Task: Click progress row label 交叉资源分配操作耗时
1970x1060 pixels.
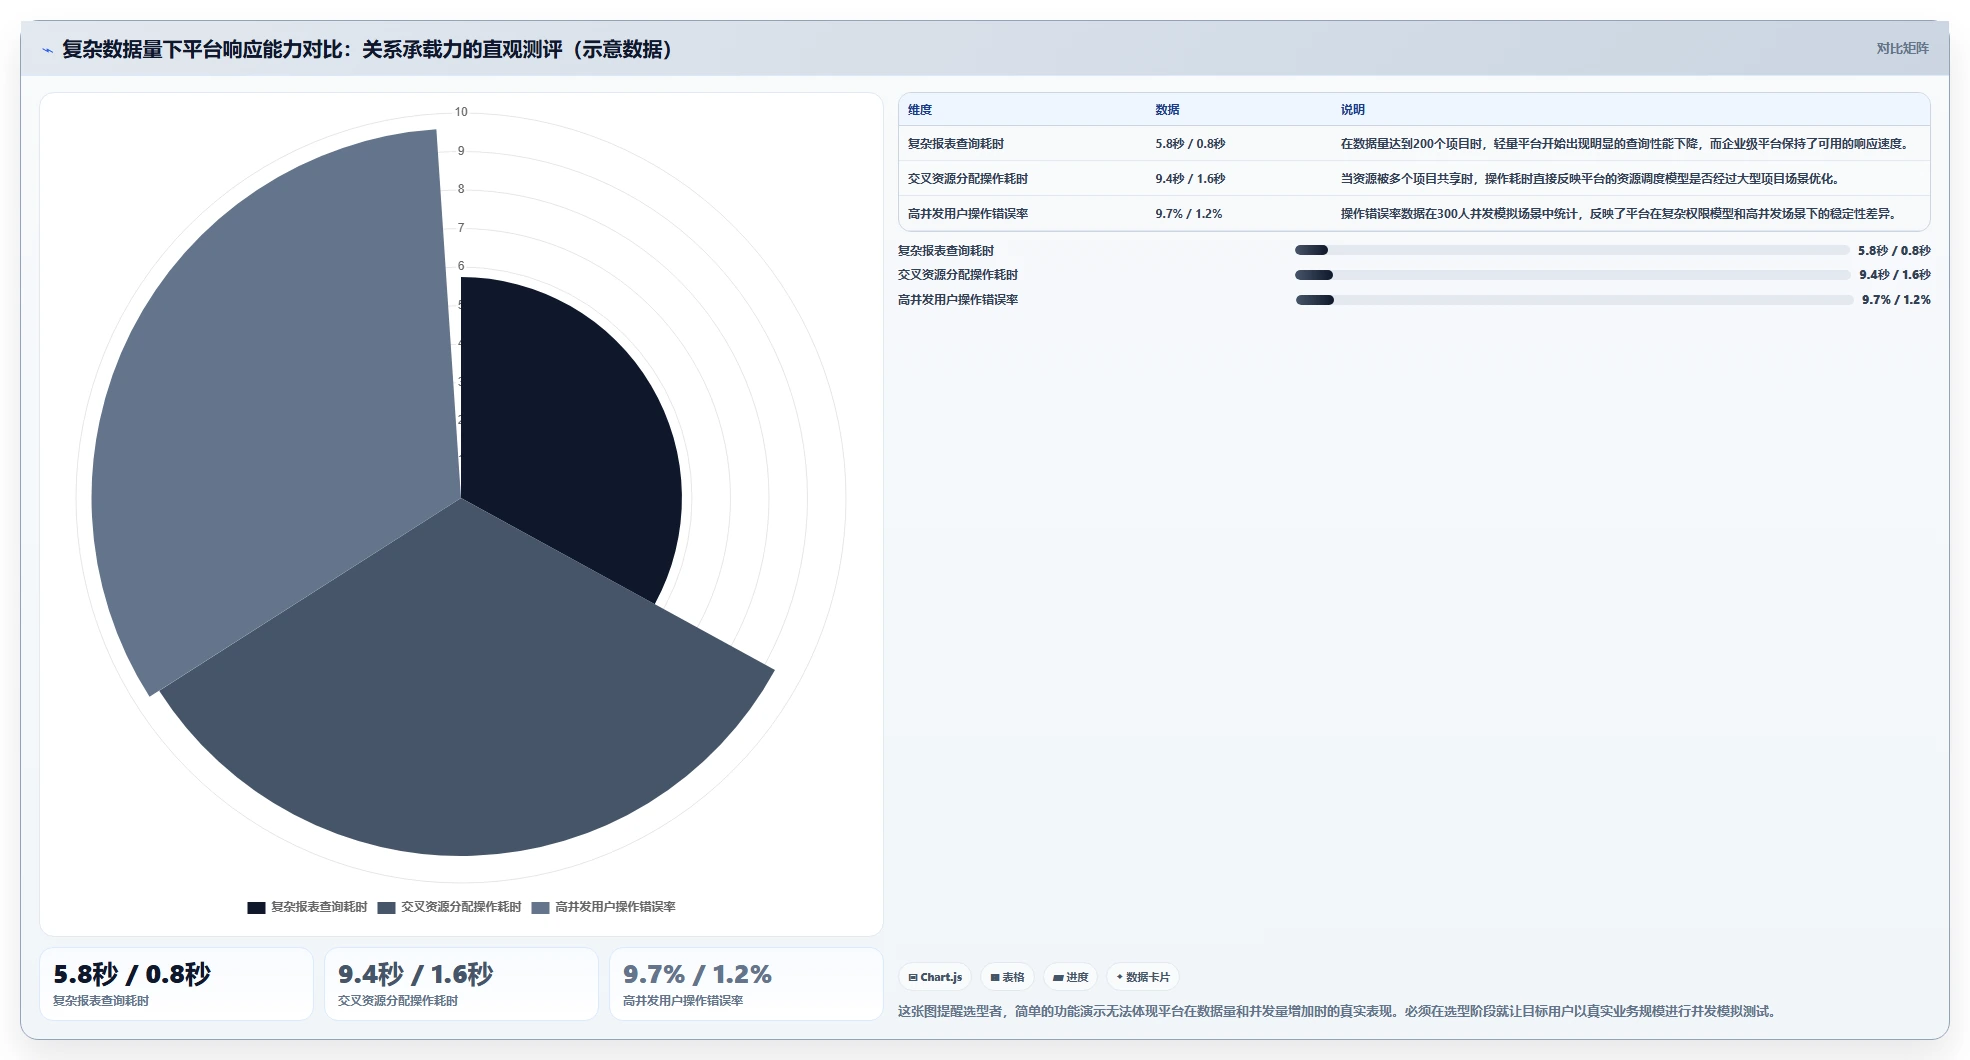Action: click(x=957, y=275)
